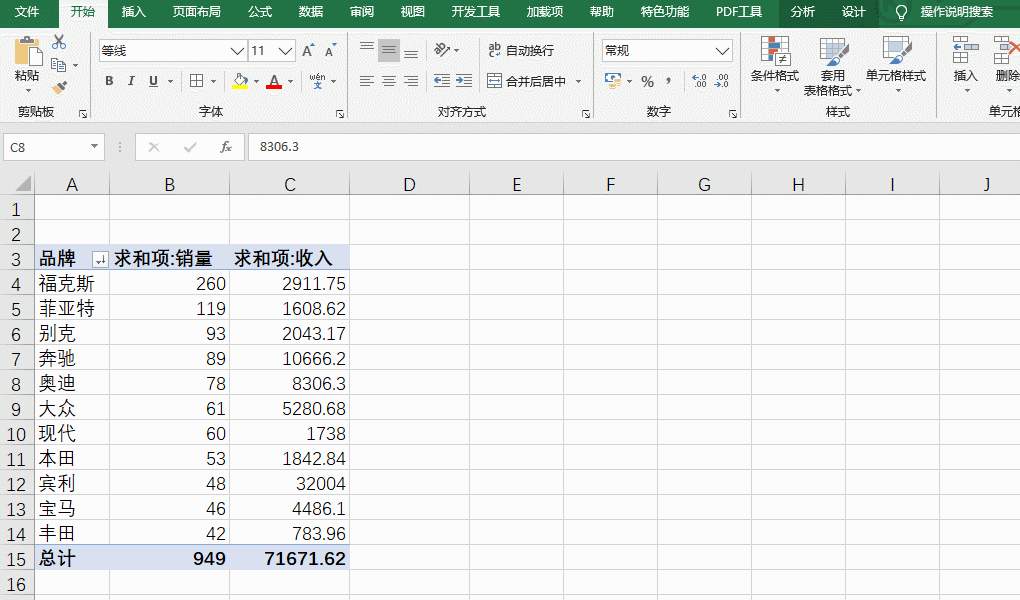The width and height of the screenshot is (1020, 600).
Task: Click the borders icon
Action: [x=196, y=81]
